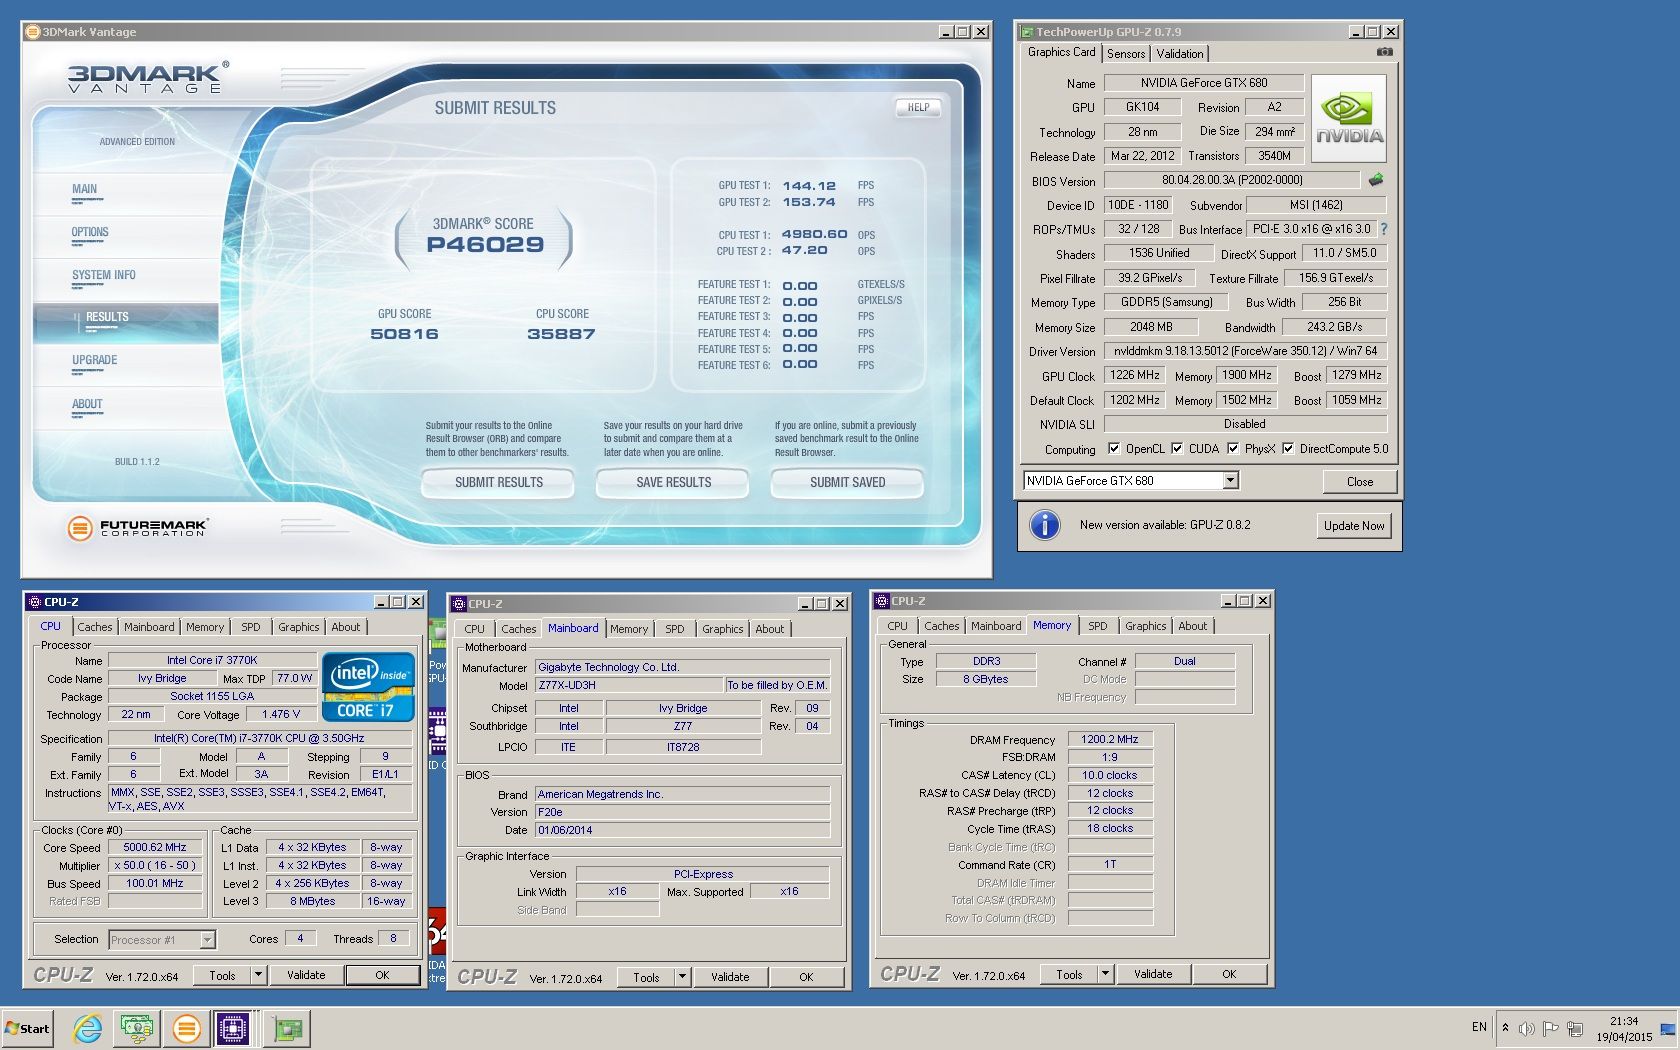This screenshot has height=1050, width=1680.
Task: Click OK in the CPU-Z Memory window
Action: point(1229,974)
